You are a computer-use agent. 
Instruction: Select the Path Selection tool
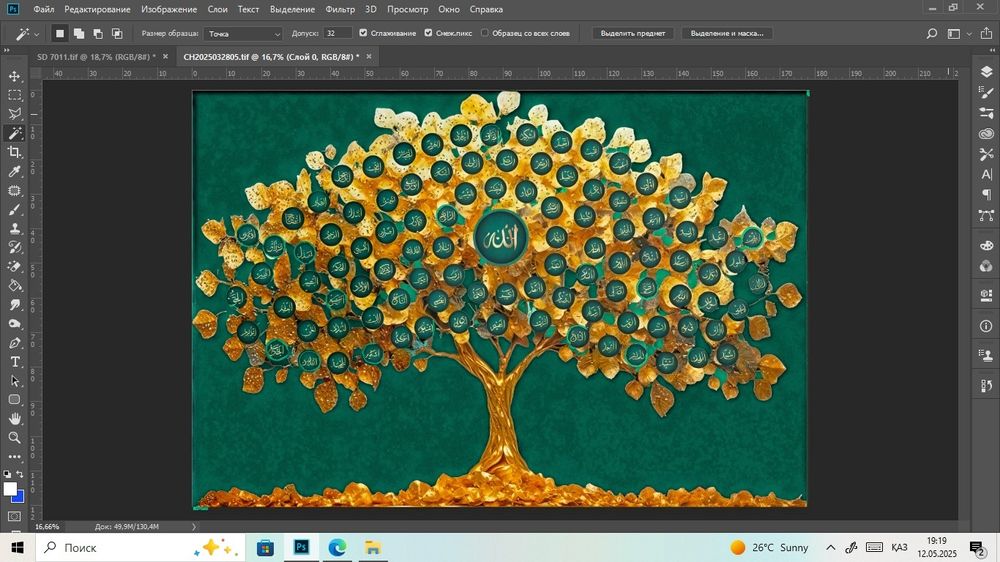pyautogui.click(x=14, y=381)
